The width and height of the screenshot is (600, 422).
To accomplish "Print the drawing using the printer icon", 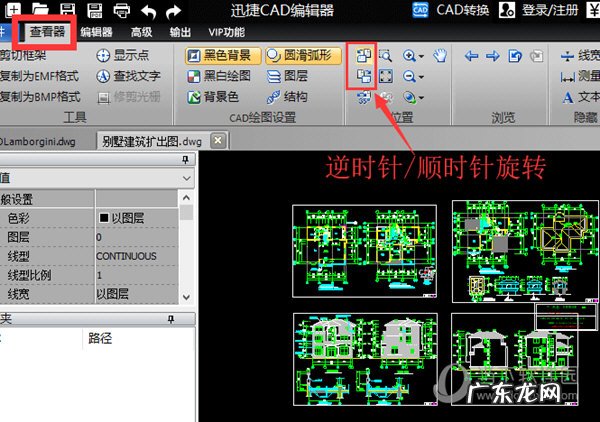I will click(122, 11).
